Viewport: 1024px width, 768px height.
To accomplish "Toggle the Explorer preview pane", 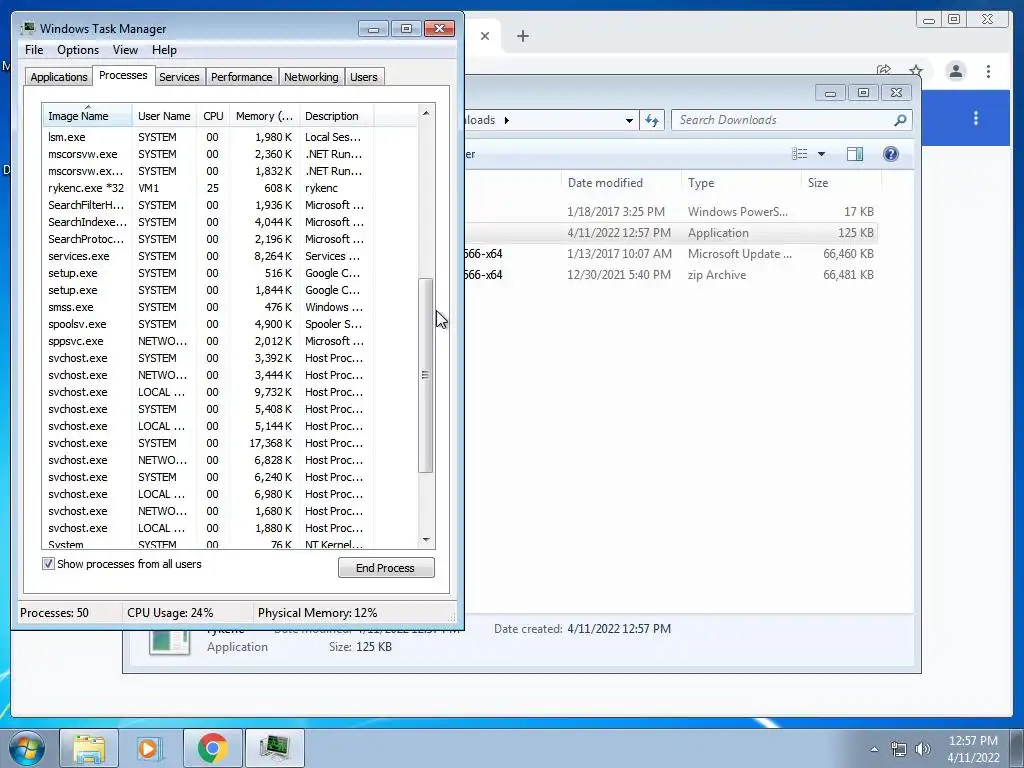I will (x=854, y=154).
